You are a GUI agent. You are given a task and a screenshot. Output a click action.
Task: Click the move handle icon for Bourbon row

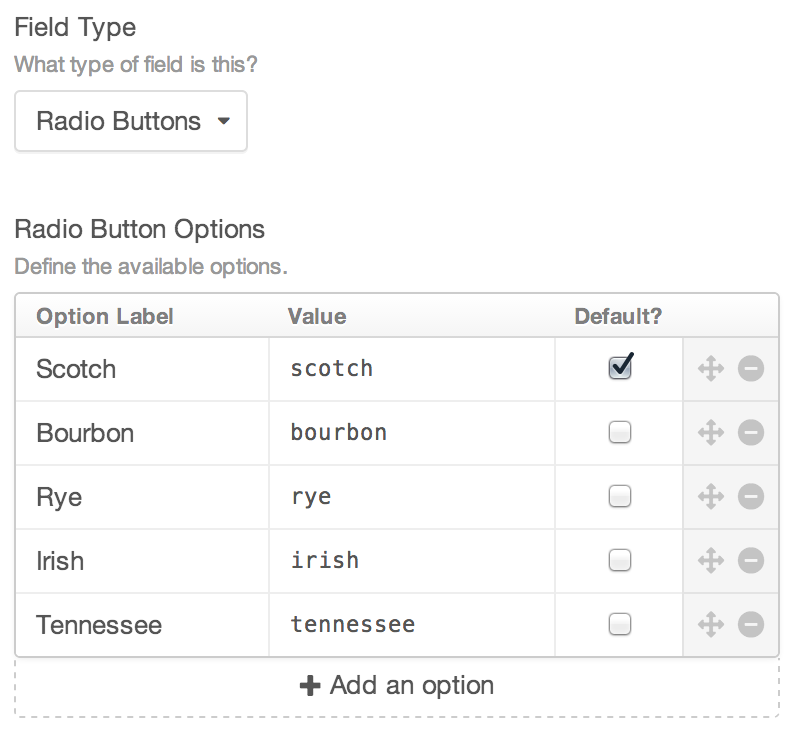pos(713,432)
